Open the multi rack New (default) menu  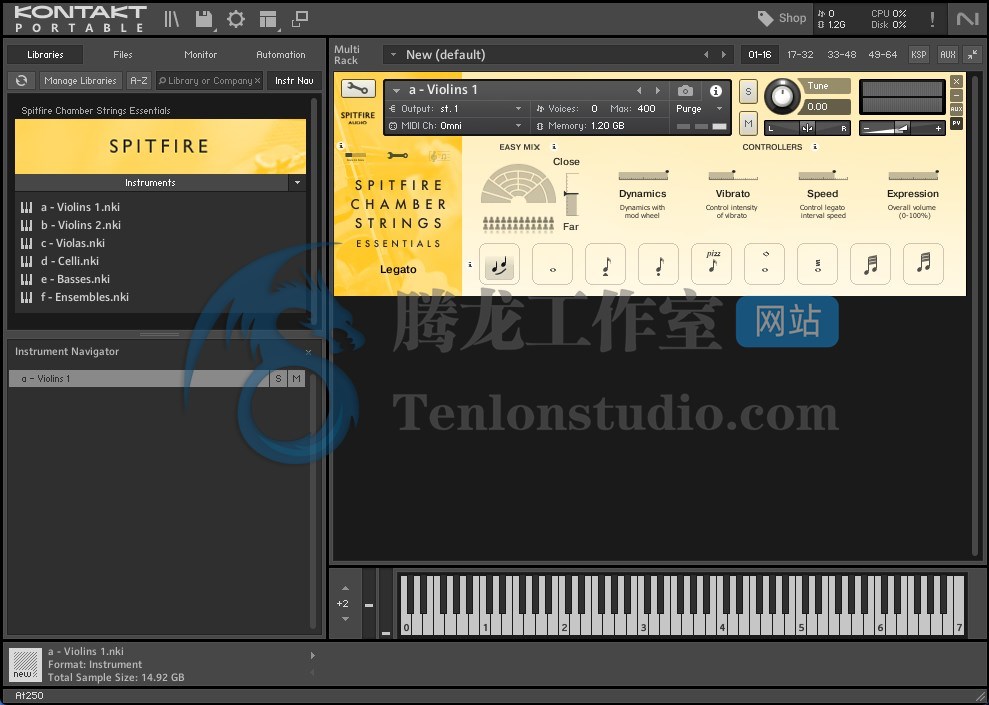click(394, 55)
